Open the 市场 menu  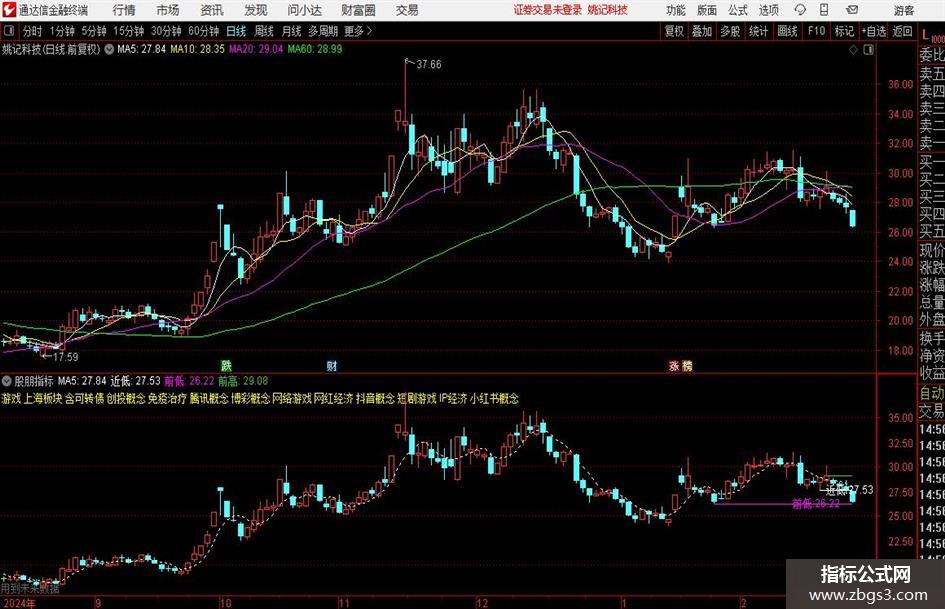point(168,10)
